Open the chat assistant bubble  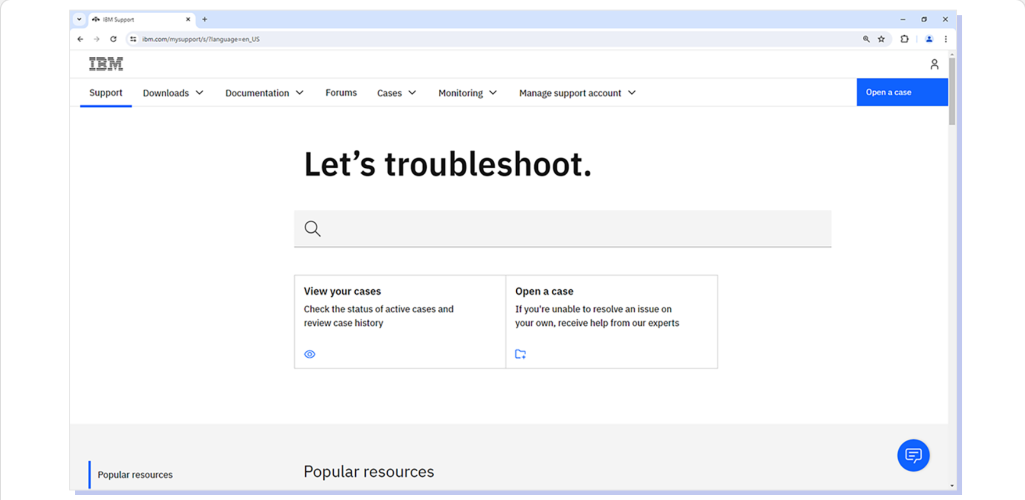coord(913,456)
